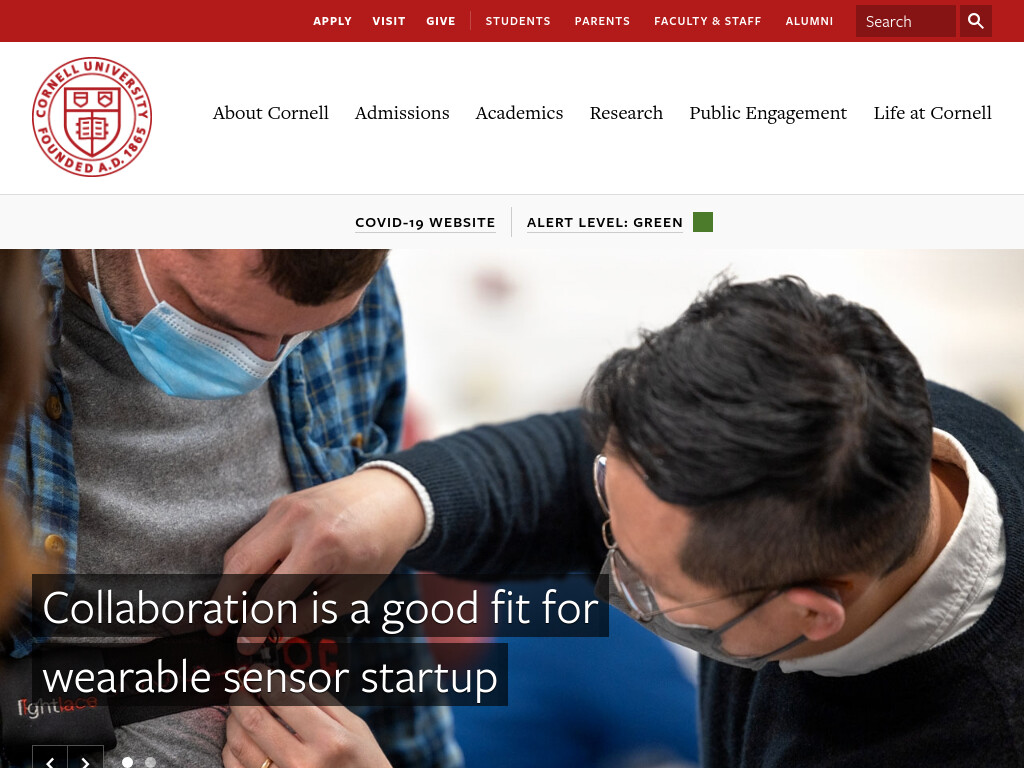The width and height of the screenshot is (1024, 768).
Task: Open the Life at Cornell menu
Action: tap(933, 113)
